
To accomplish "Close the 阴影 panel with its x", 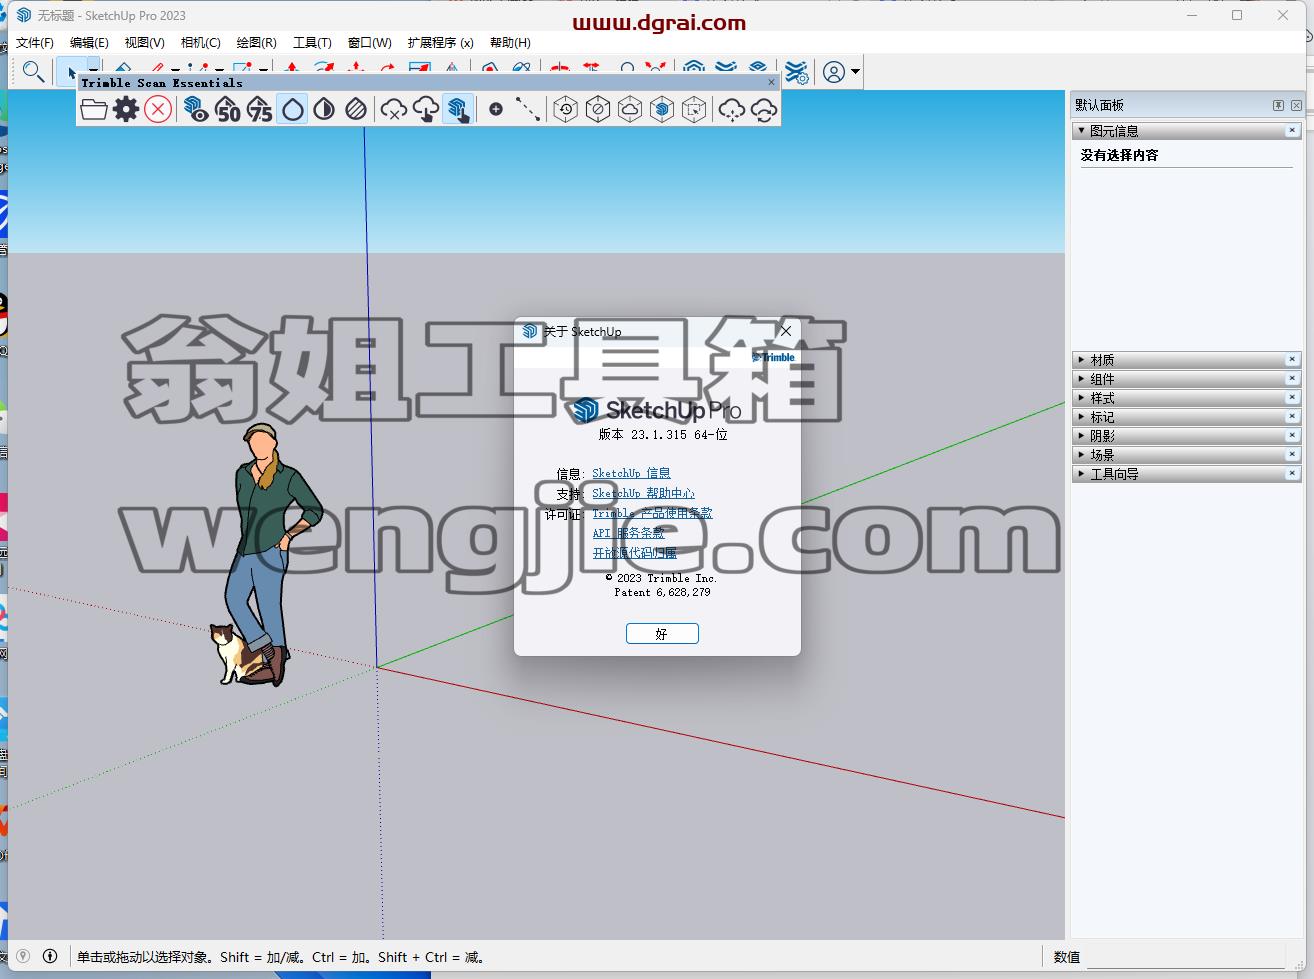I will [x=1292, y=435].
